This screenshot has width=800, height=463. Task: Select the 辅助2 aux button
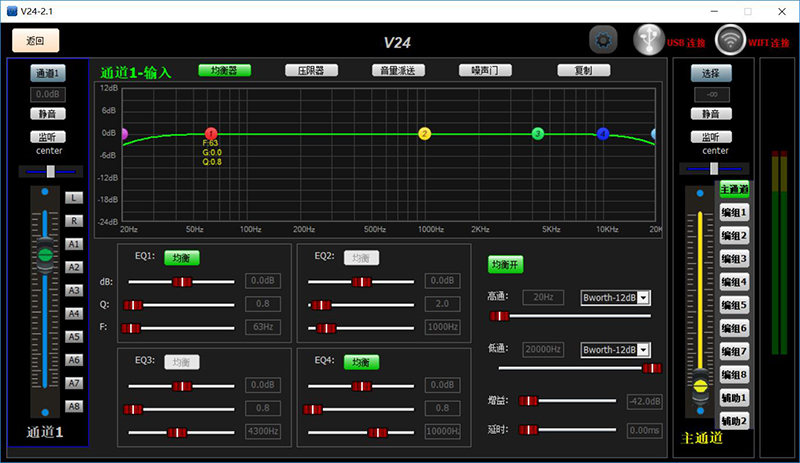(x=734, y=421)
